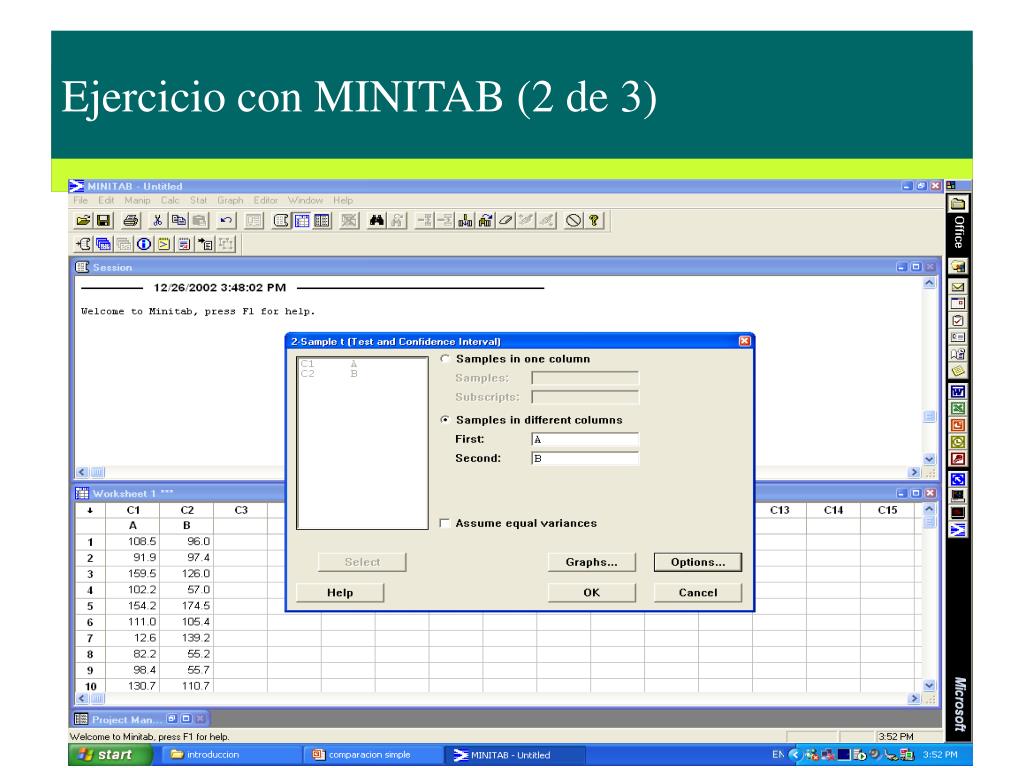Open the File menu
The height and width of the screenshot is (768, 1024).
pos(81,200)
